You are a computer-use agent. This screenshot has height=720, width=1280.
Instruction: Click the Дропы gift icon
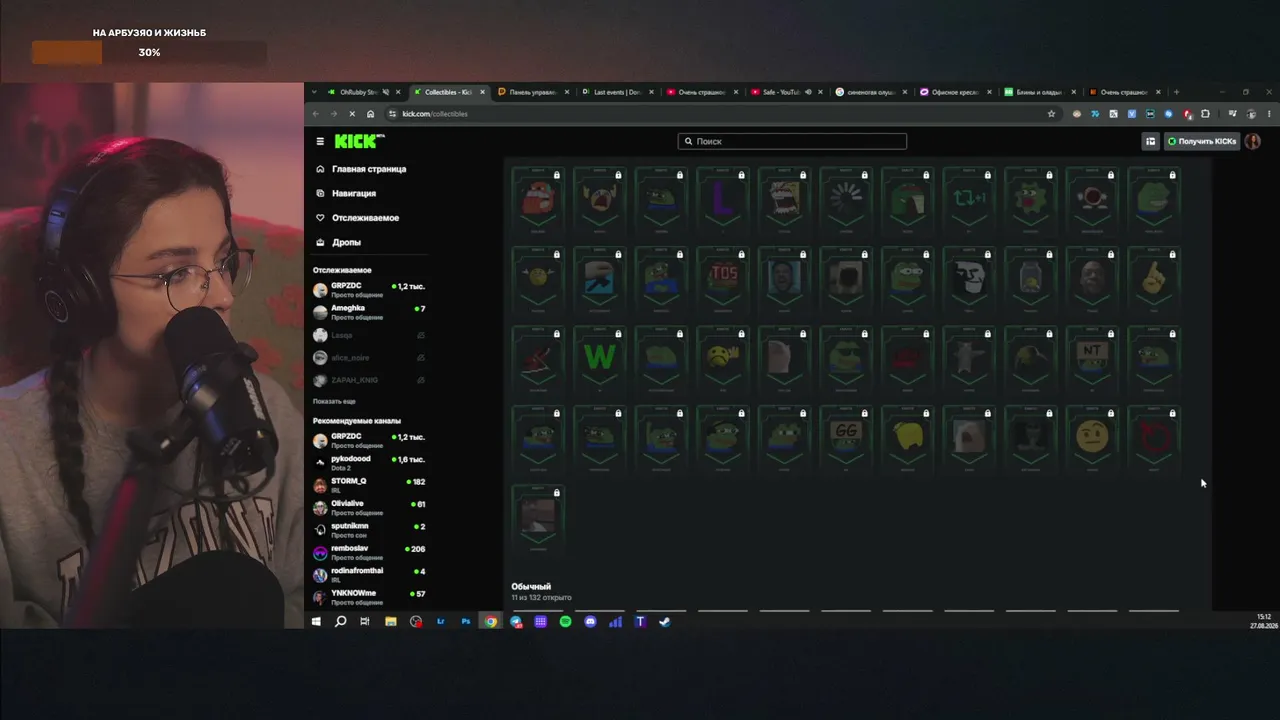click(320, 242)
